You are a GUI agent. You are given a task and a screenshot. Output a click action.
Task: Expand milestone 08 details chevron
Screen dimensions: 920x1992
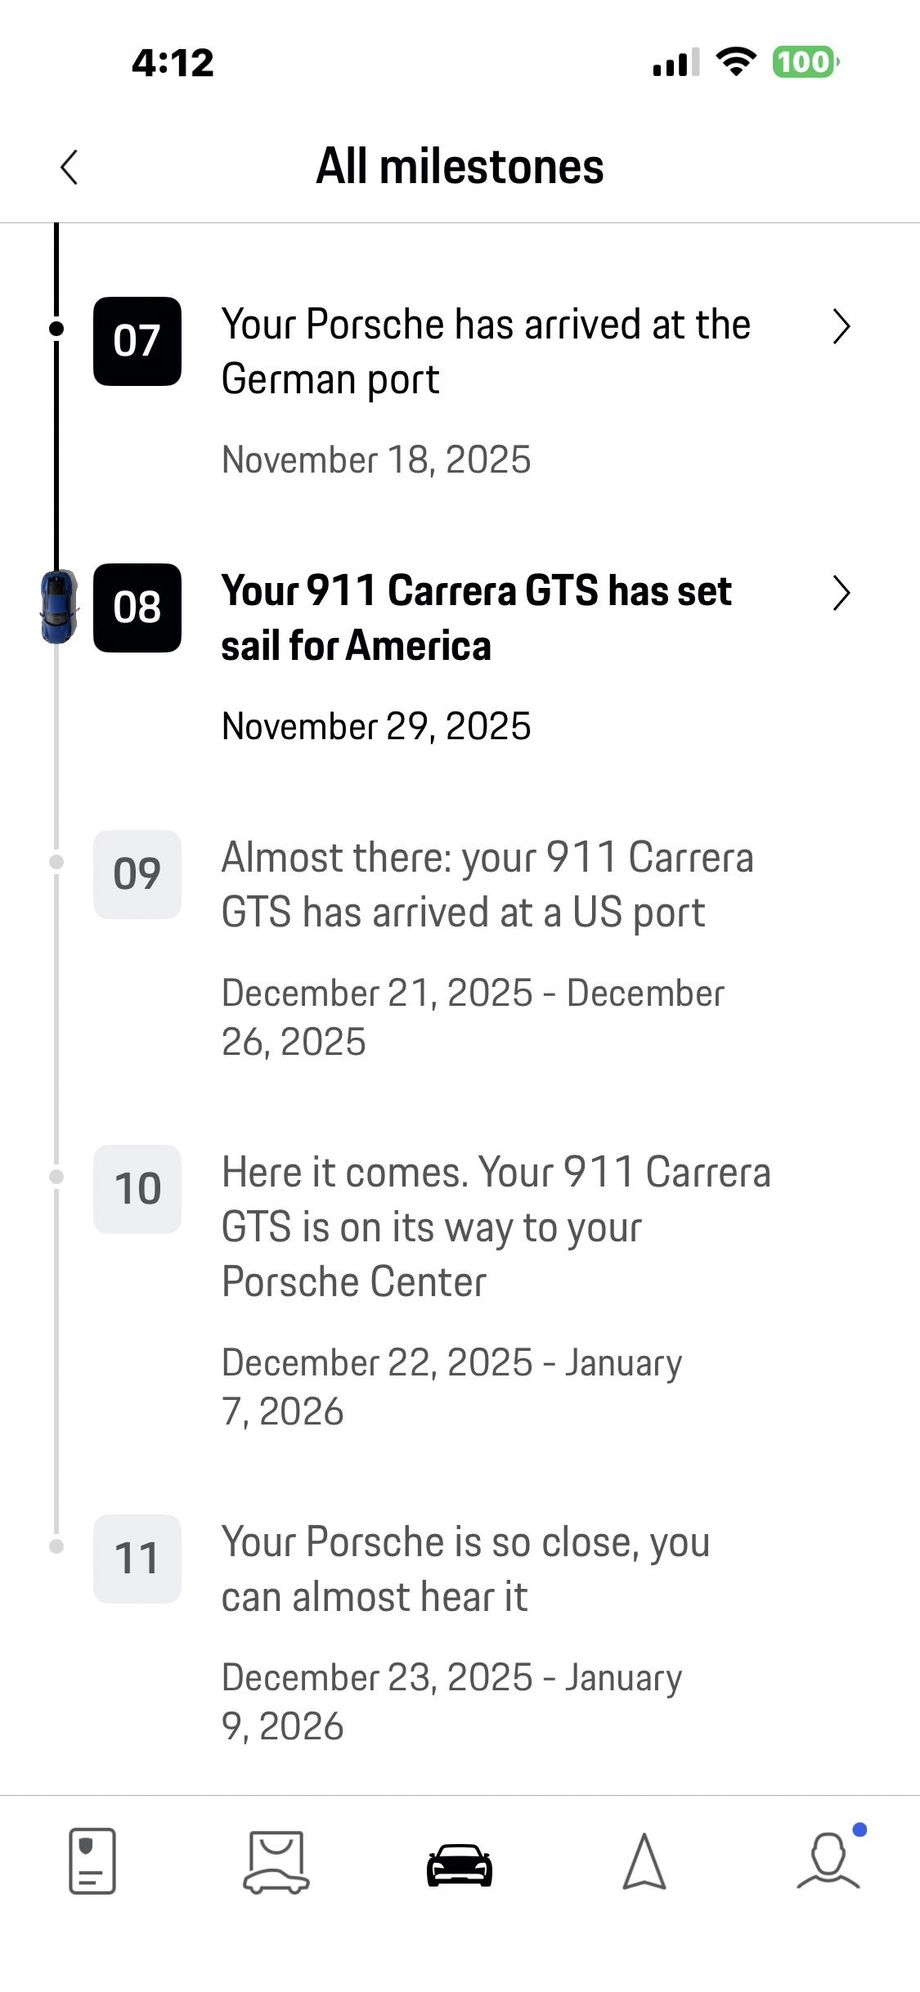pos(841,593)
